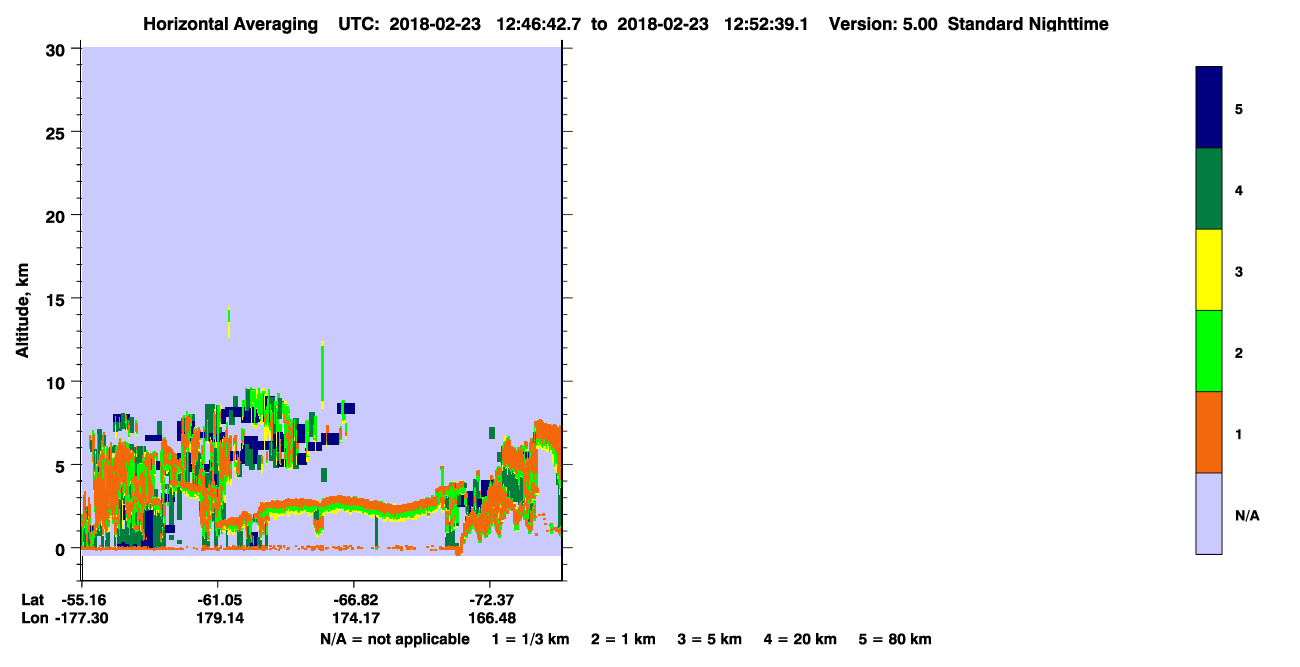This screenshot has width=1300, height=667.
Task: Click longitude value -177.30
Action: 83,618
